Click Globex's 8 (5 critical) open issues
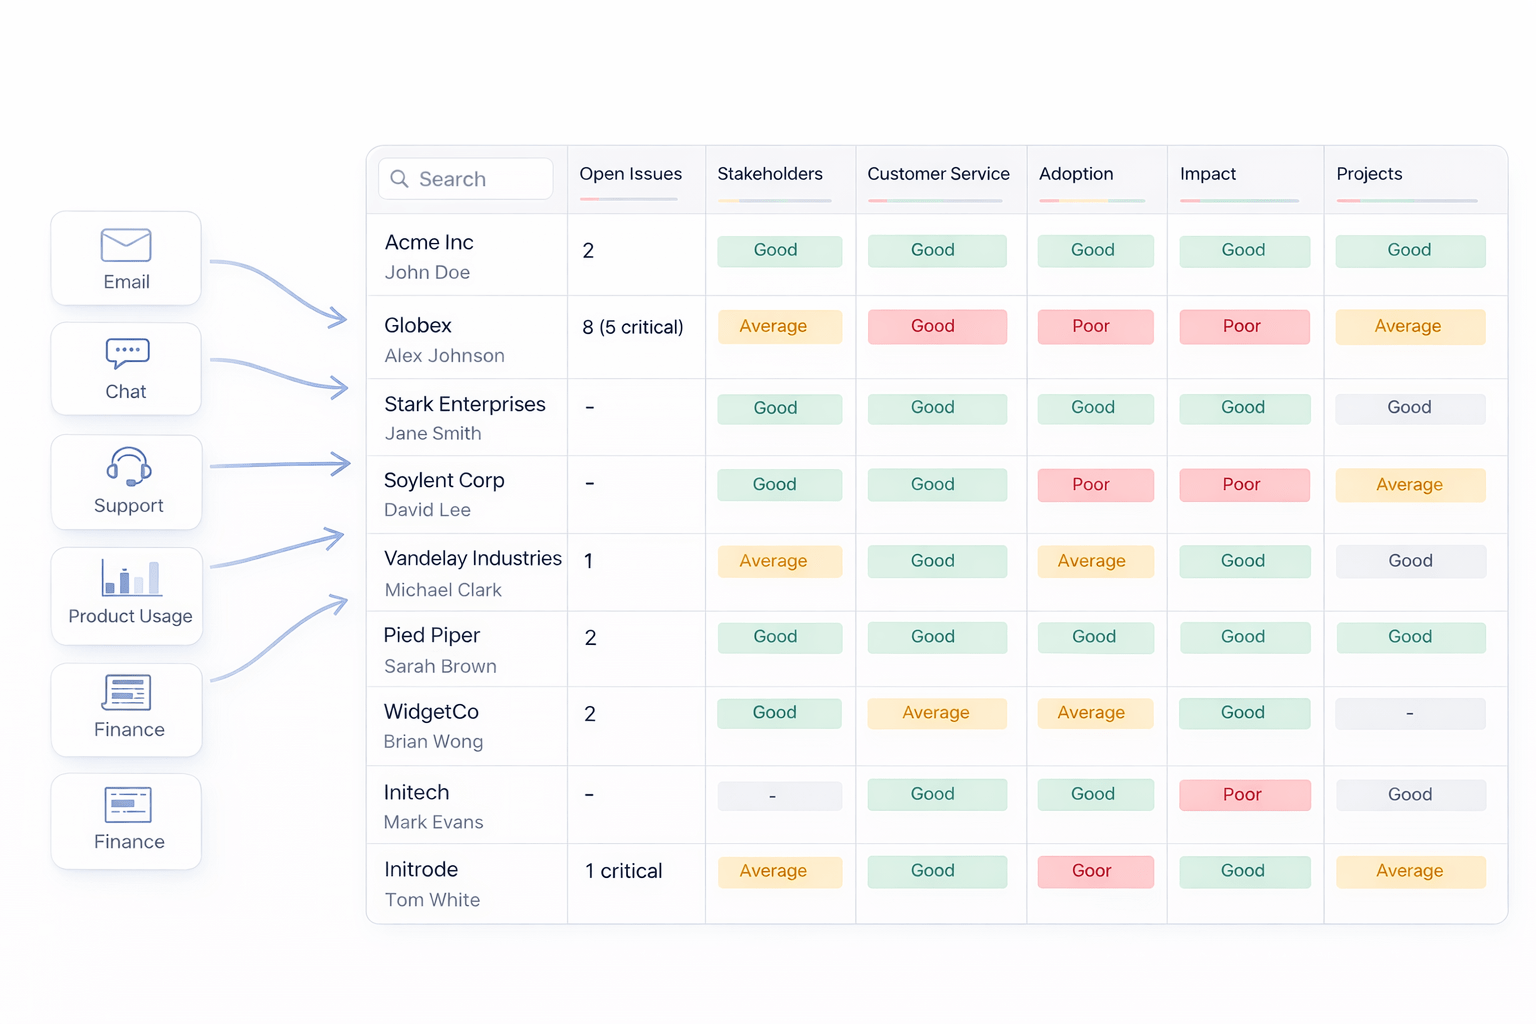The width and height of the screenshot is (1536, 1024). [x=633, y=328]
